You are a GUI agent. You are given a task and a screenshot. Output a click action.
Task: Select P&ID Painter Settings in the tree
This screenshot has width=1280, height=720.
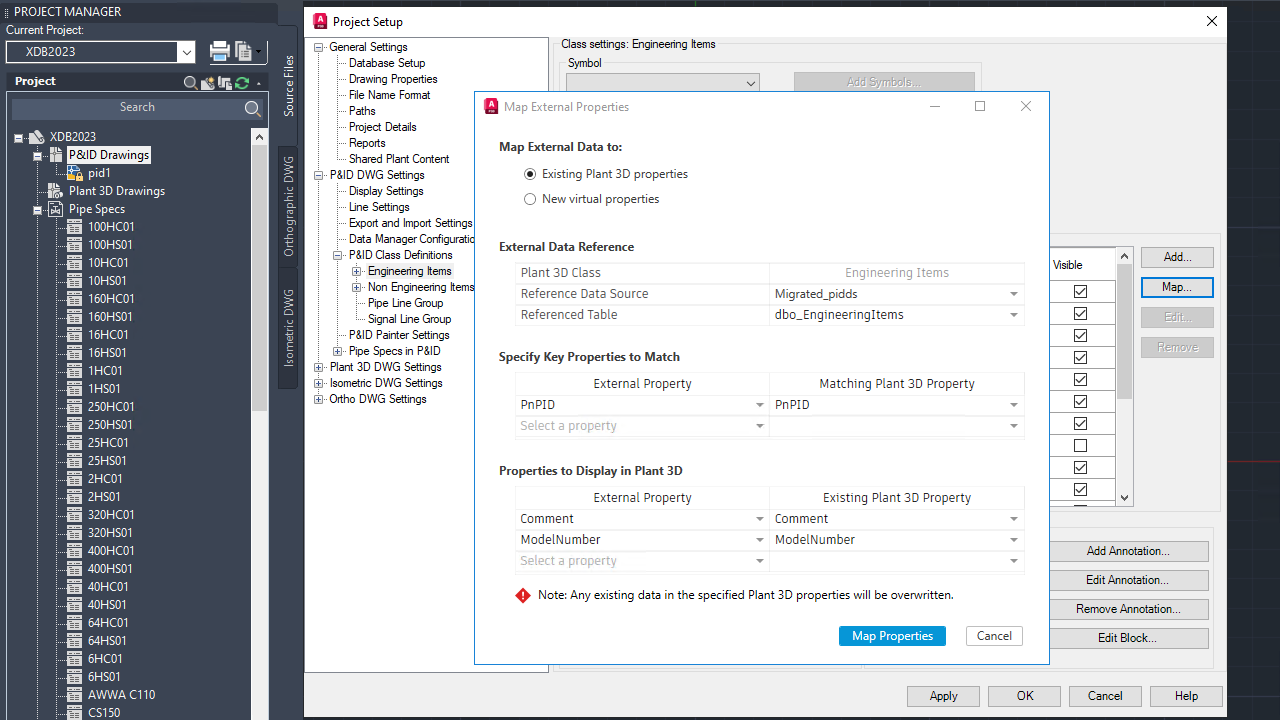coord(399,335)
